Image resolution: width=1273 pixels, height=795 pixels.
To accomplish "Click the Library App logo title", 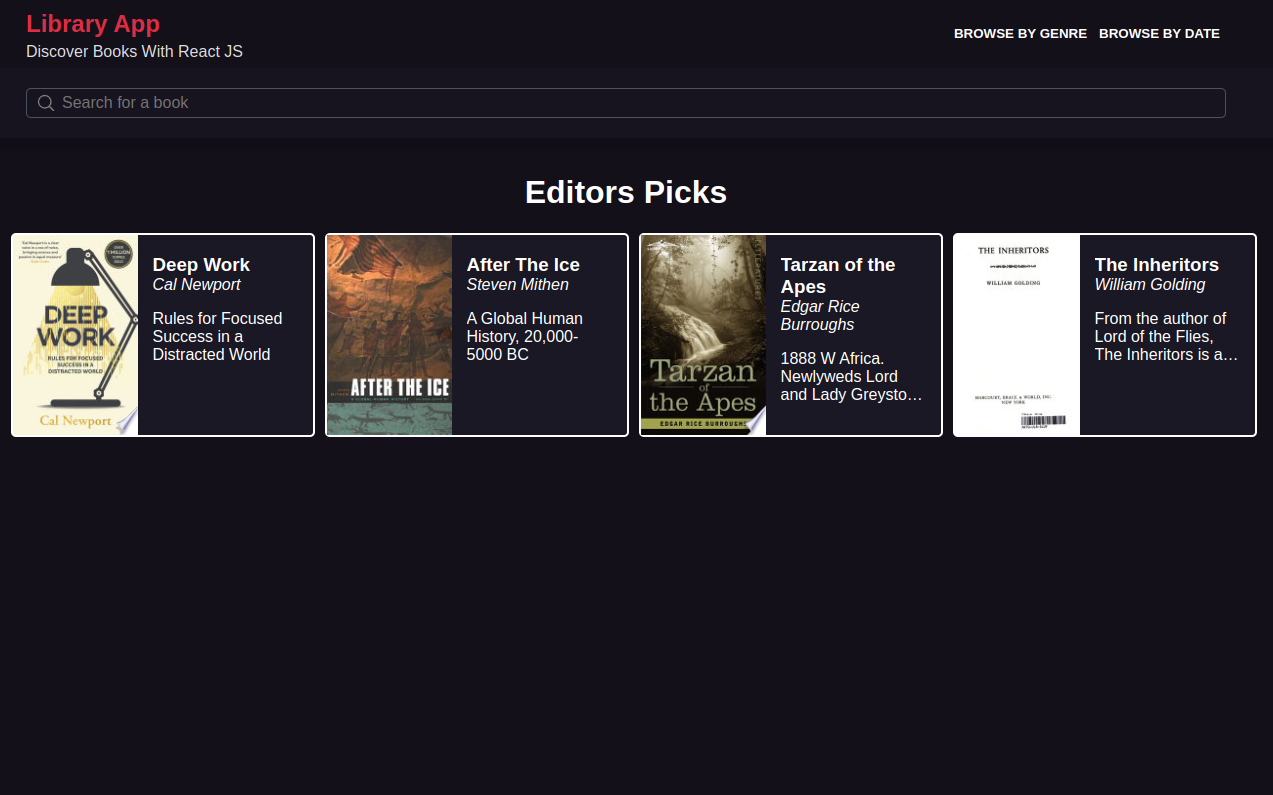I will tap(93, 24).
